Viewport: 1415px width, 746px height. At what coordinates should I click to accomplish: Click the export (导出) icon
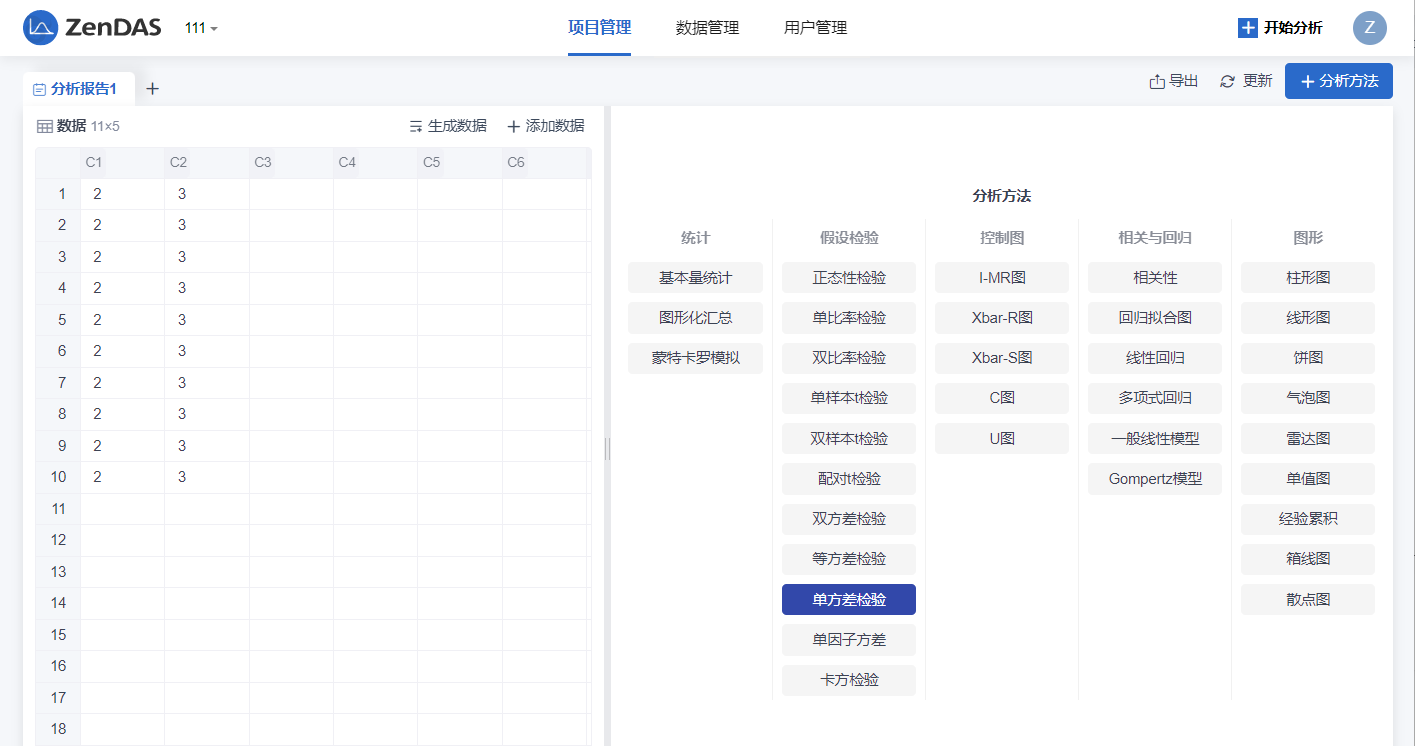click(1157, 82)
